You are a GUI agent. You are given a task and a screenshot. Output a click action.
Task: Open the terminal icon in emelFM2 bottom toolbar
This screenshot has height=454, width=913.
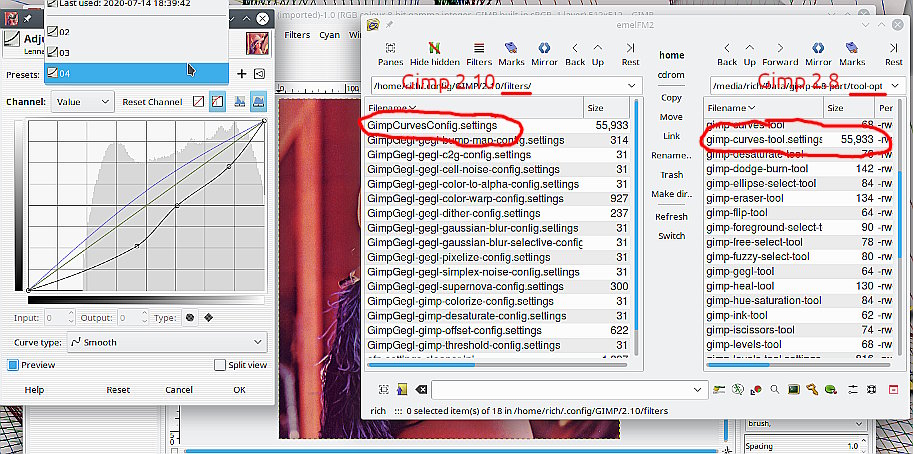(793, 389)
